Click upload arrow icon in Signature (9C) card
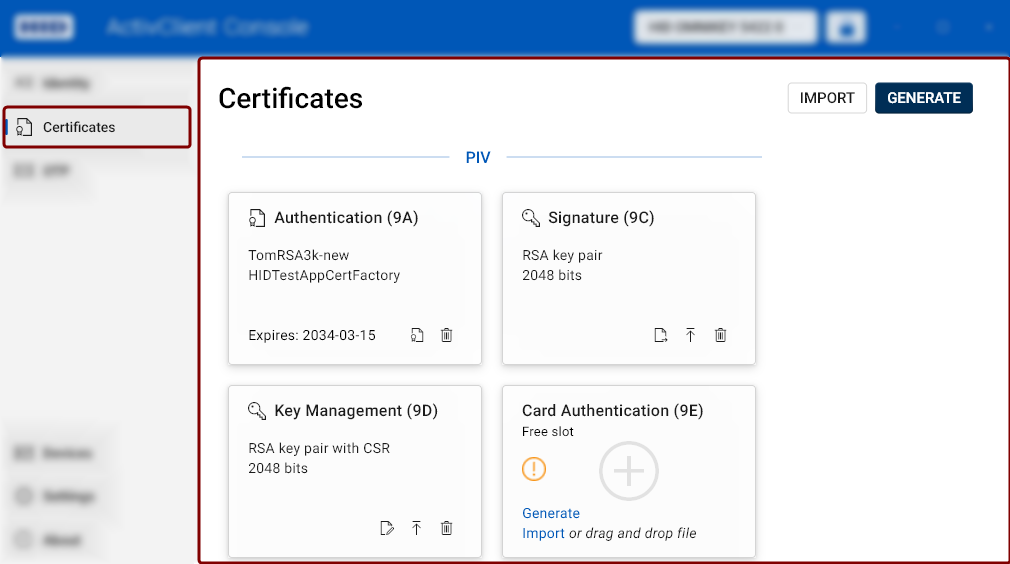The image size is (1010, 564). click(690, 336)
